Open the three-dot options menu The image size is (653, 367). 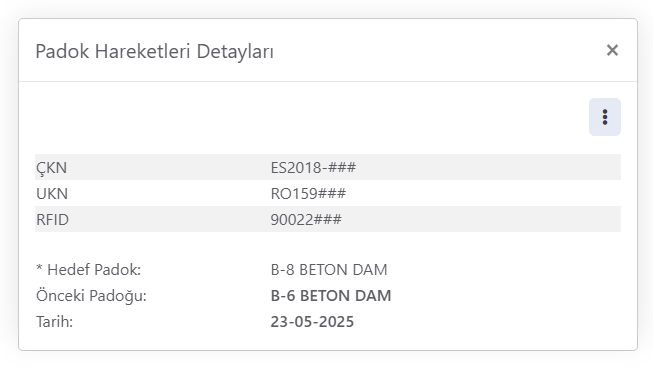tap(605, 117)
